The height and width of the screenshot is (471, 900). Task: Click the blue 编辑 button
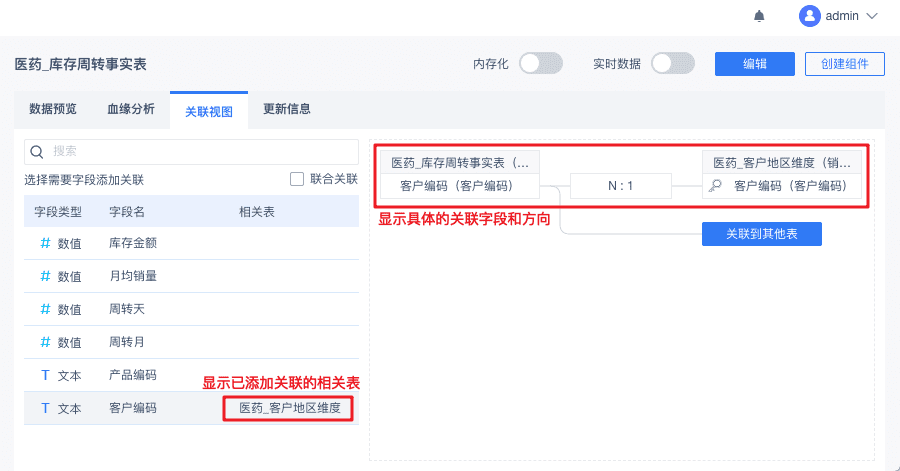click(x=754, y=64)
